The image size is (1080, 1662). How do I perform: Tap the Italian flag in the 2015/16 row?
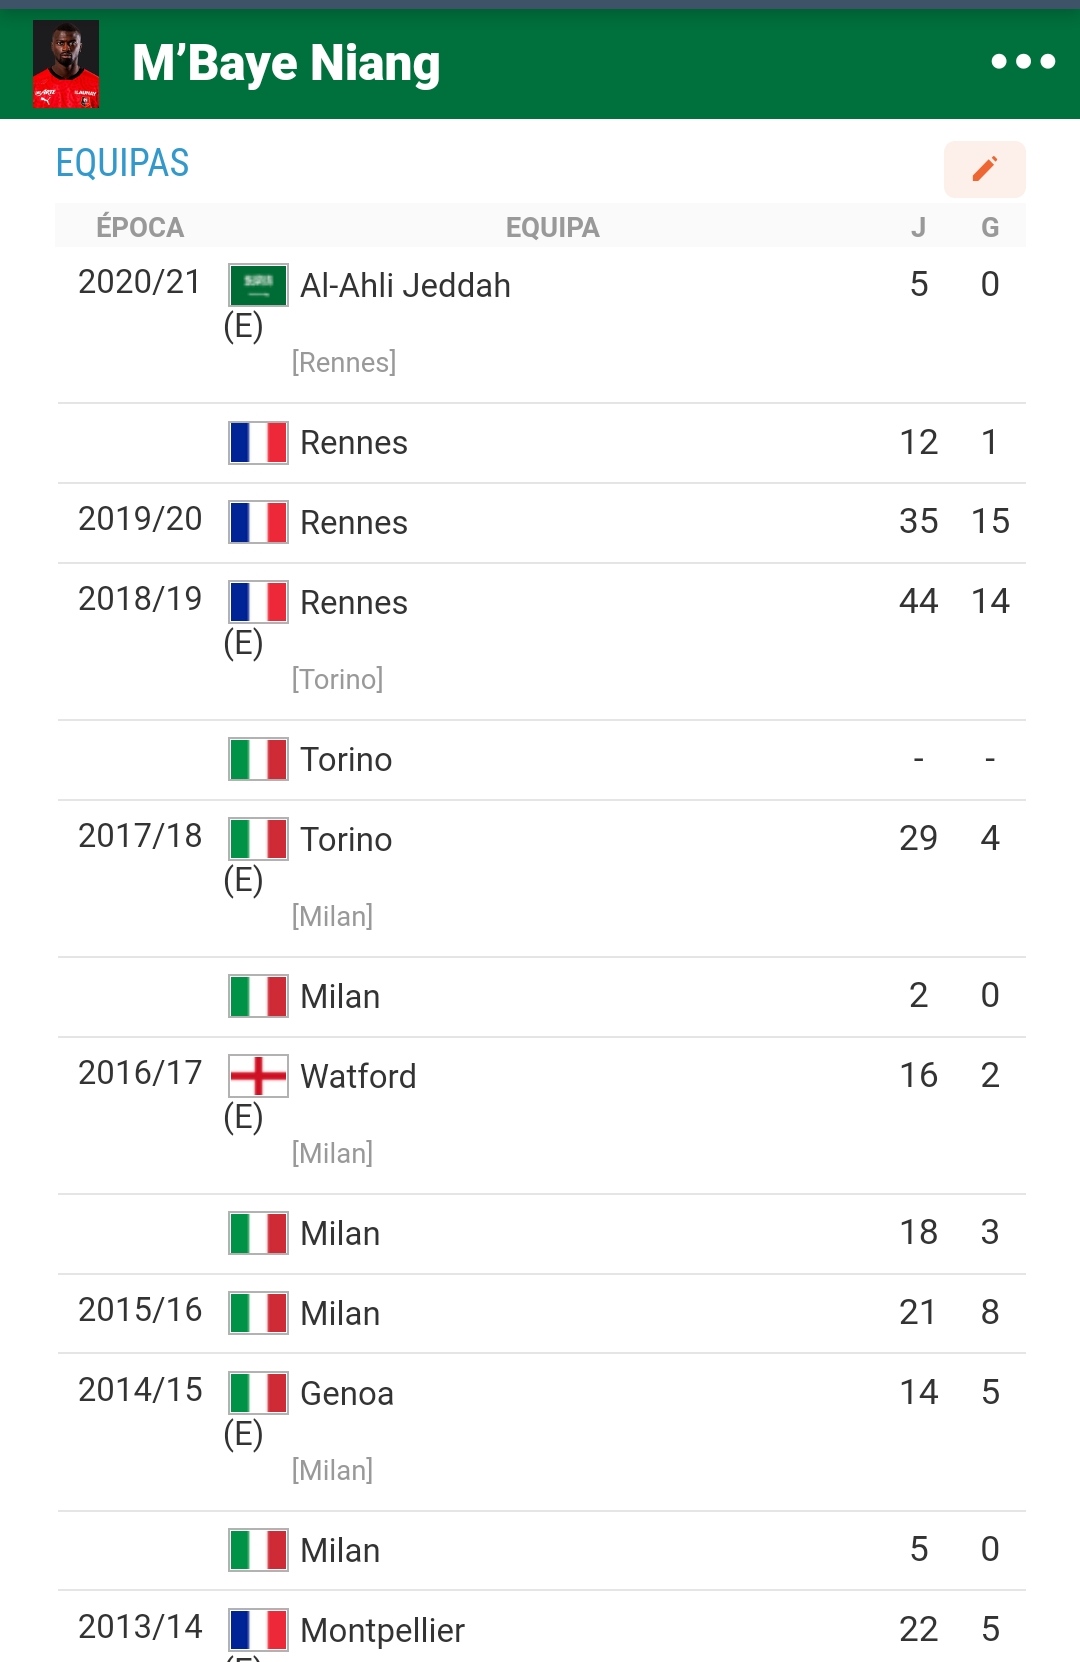point(258,1313)
